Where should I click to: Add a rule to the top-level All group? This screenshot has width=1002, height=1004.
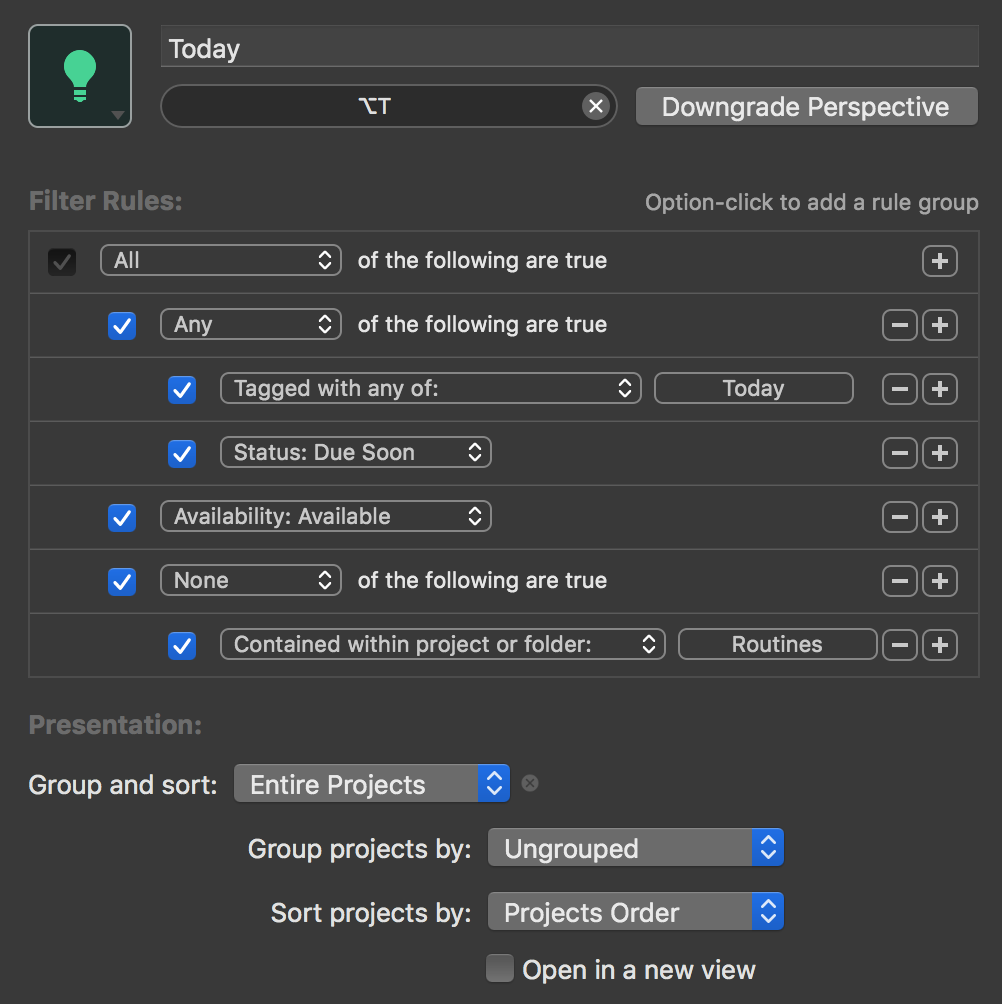click(x=939, y=261)
